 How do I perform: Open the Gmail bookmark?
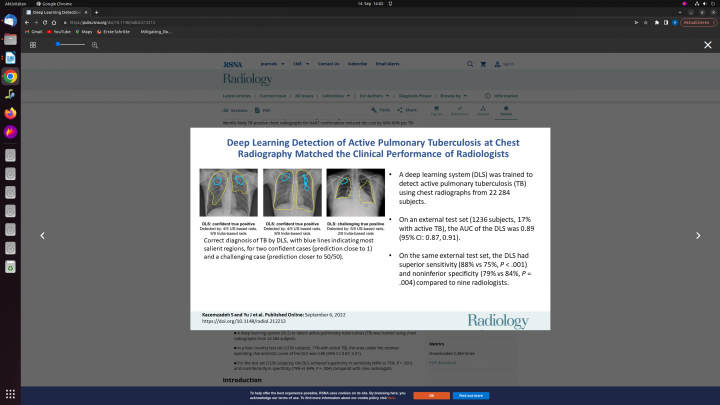pyautogui.click(x=34, y=32)
